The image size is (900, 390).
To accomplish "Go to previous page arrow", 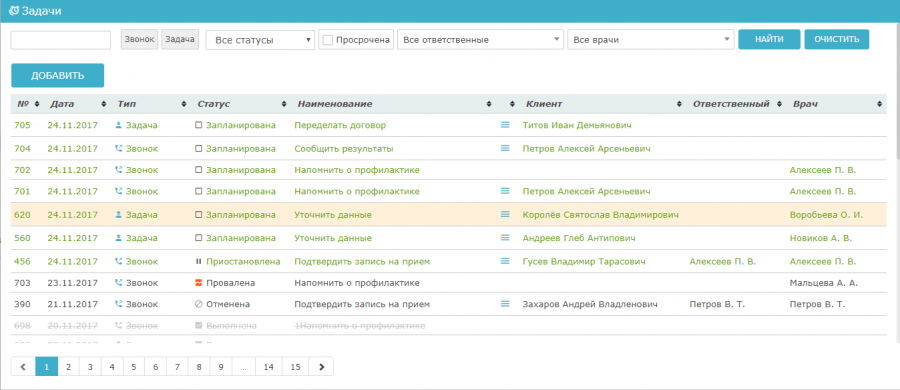I will [x=23, y=366].
